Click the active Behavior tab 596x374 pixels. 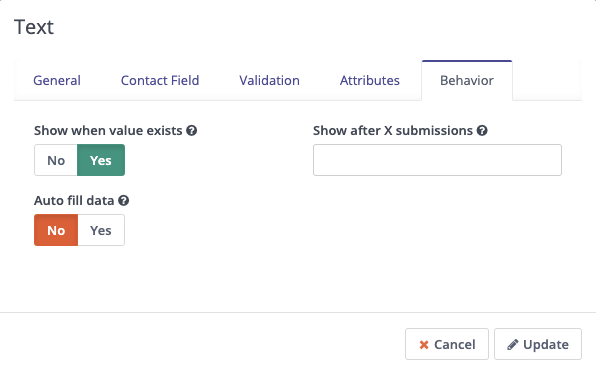click(x=467, y=81)
